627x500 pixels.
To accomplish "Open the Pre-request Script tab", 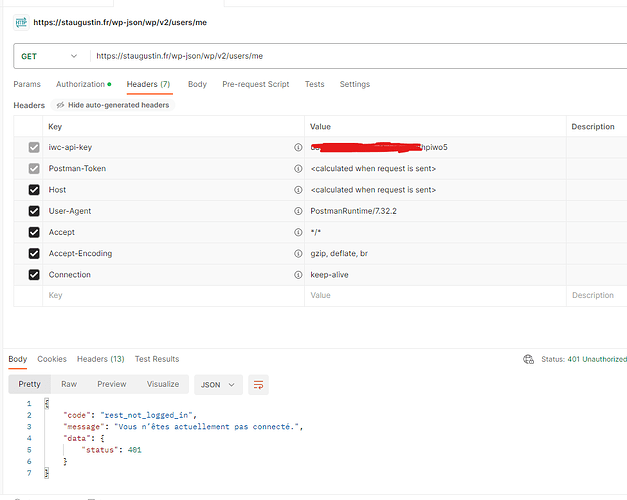I will point(255,84).
